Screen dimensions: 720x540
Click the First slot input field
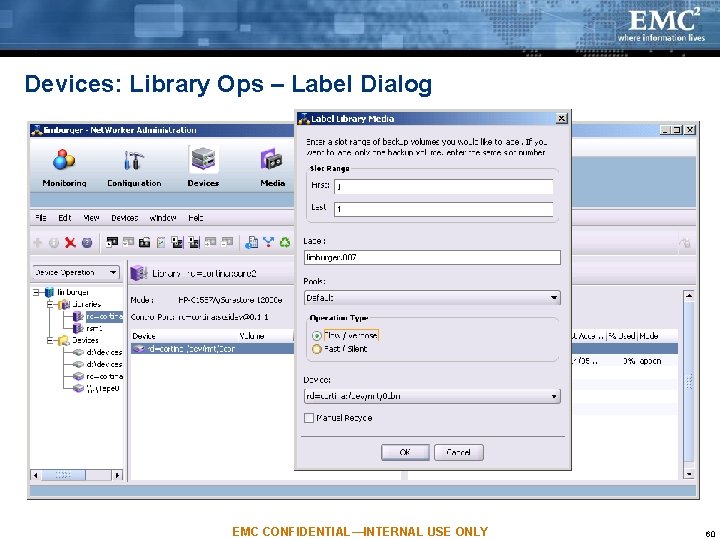pyautogui.click(x=444, y=186)
